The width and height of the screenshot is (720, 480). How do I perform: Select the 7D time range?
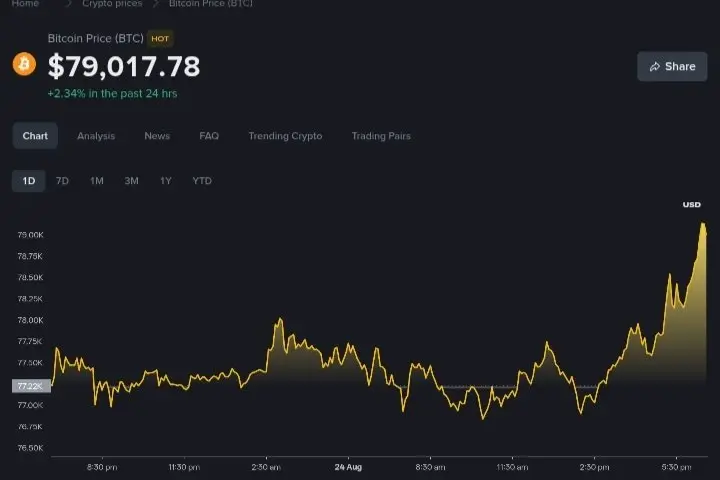[x=62, y=181]
